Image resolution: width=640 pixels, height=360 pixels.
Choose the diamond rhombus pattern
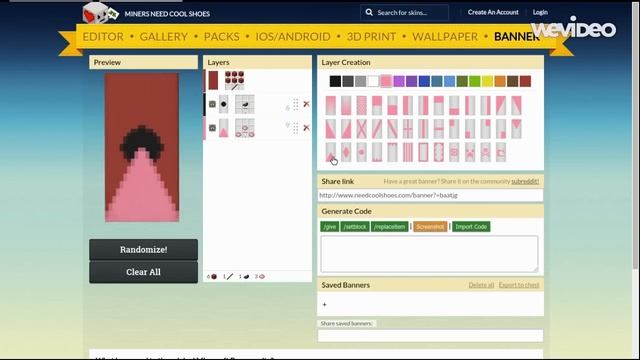click(346, 152)
